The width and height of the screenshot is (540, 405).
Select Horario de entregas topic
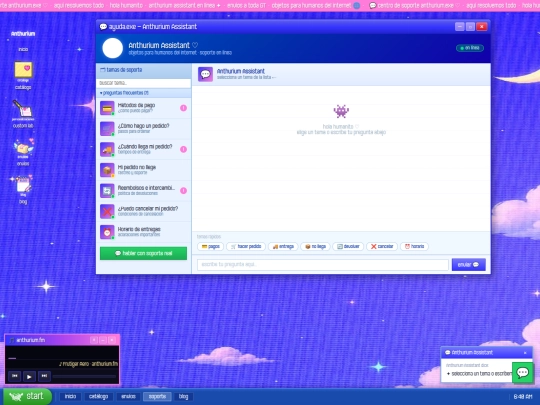(144, 232)
